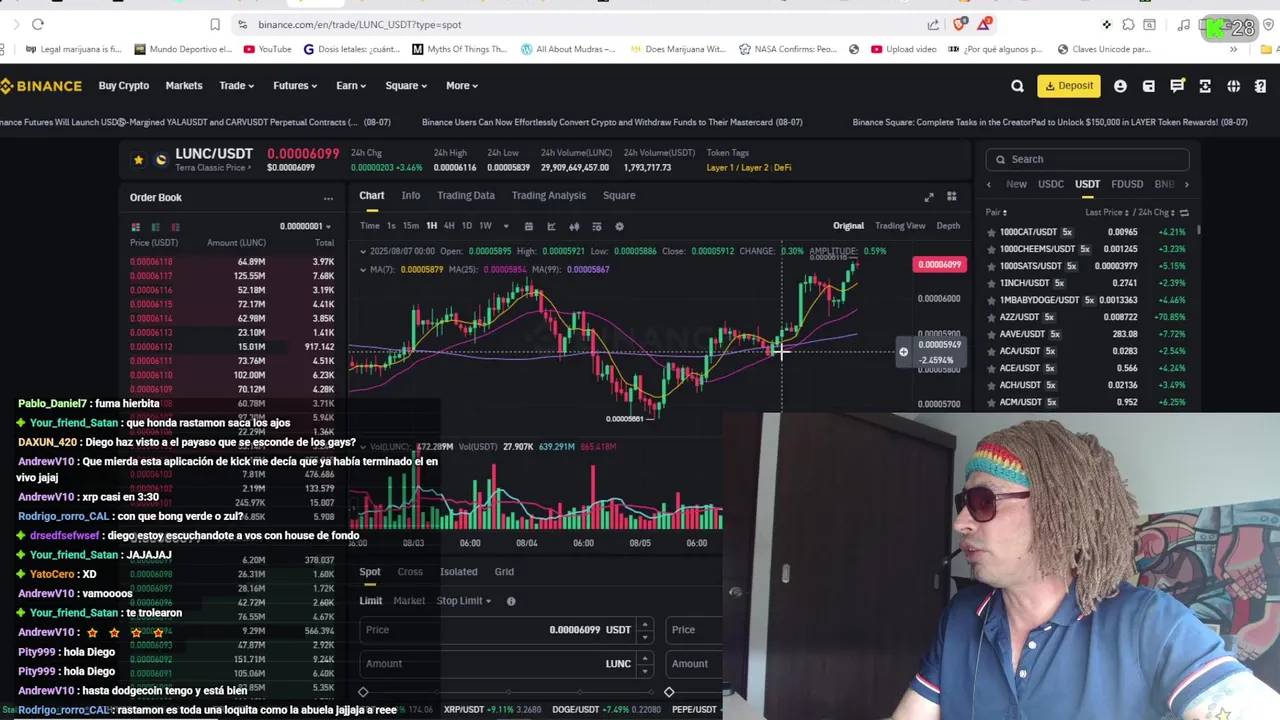Open the chart display options icon
Screen dimensions: 1280x720
[x=597, y=227]
